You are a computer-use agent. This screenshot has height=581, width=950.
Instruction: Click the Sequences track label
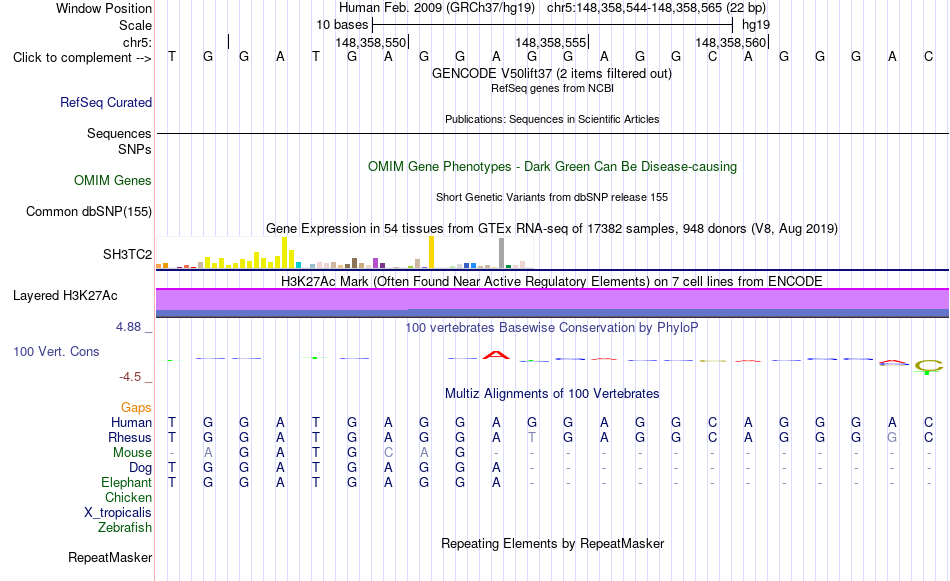119,133
